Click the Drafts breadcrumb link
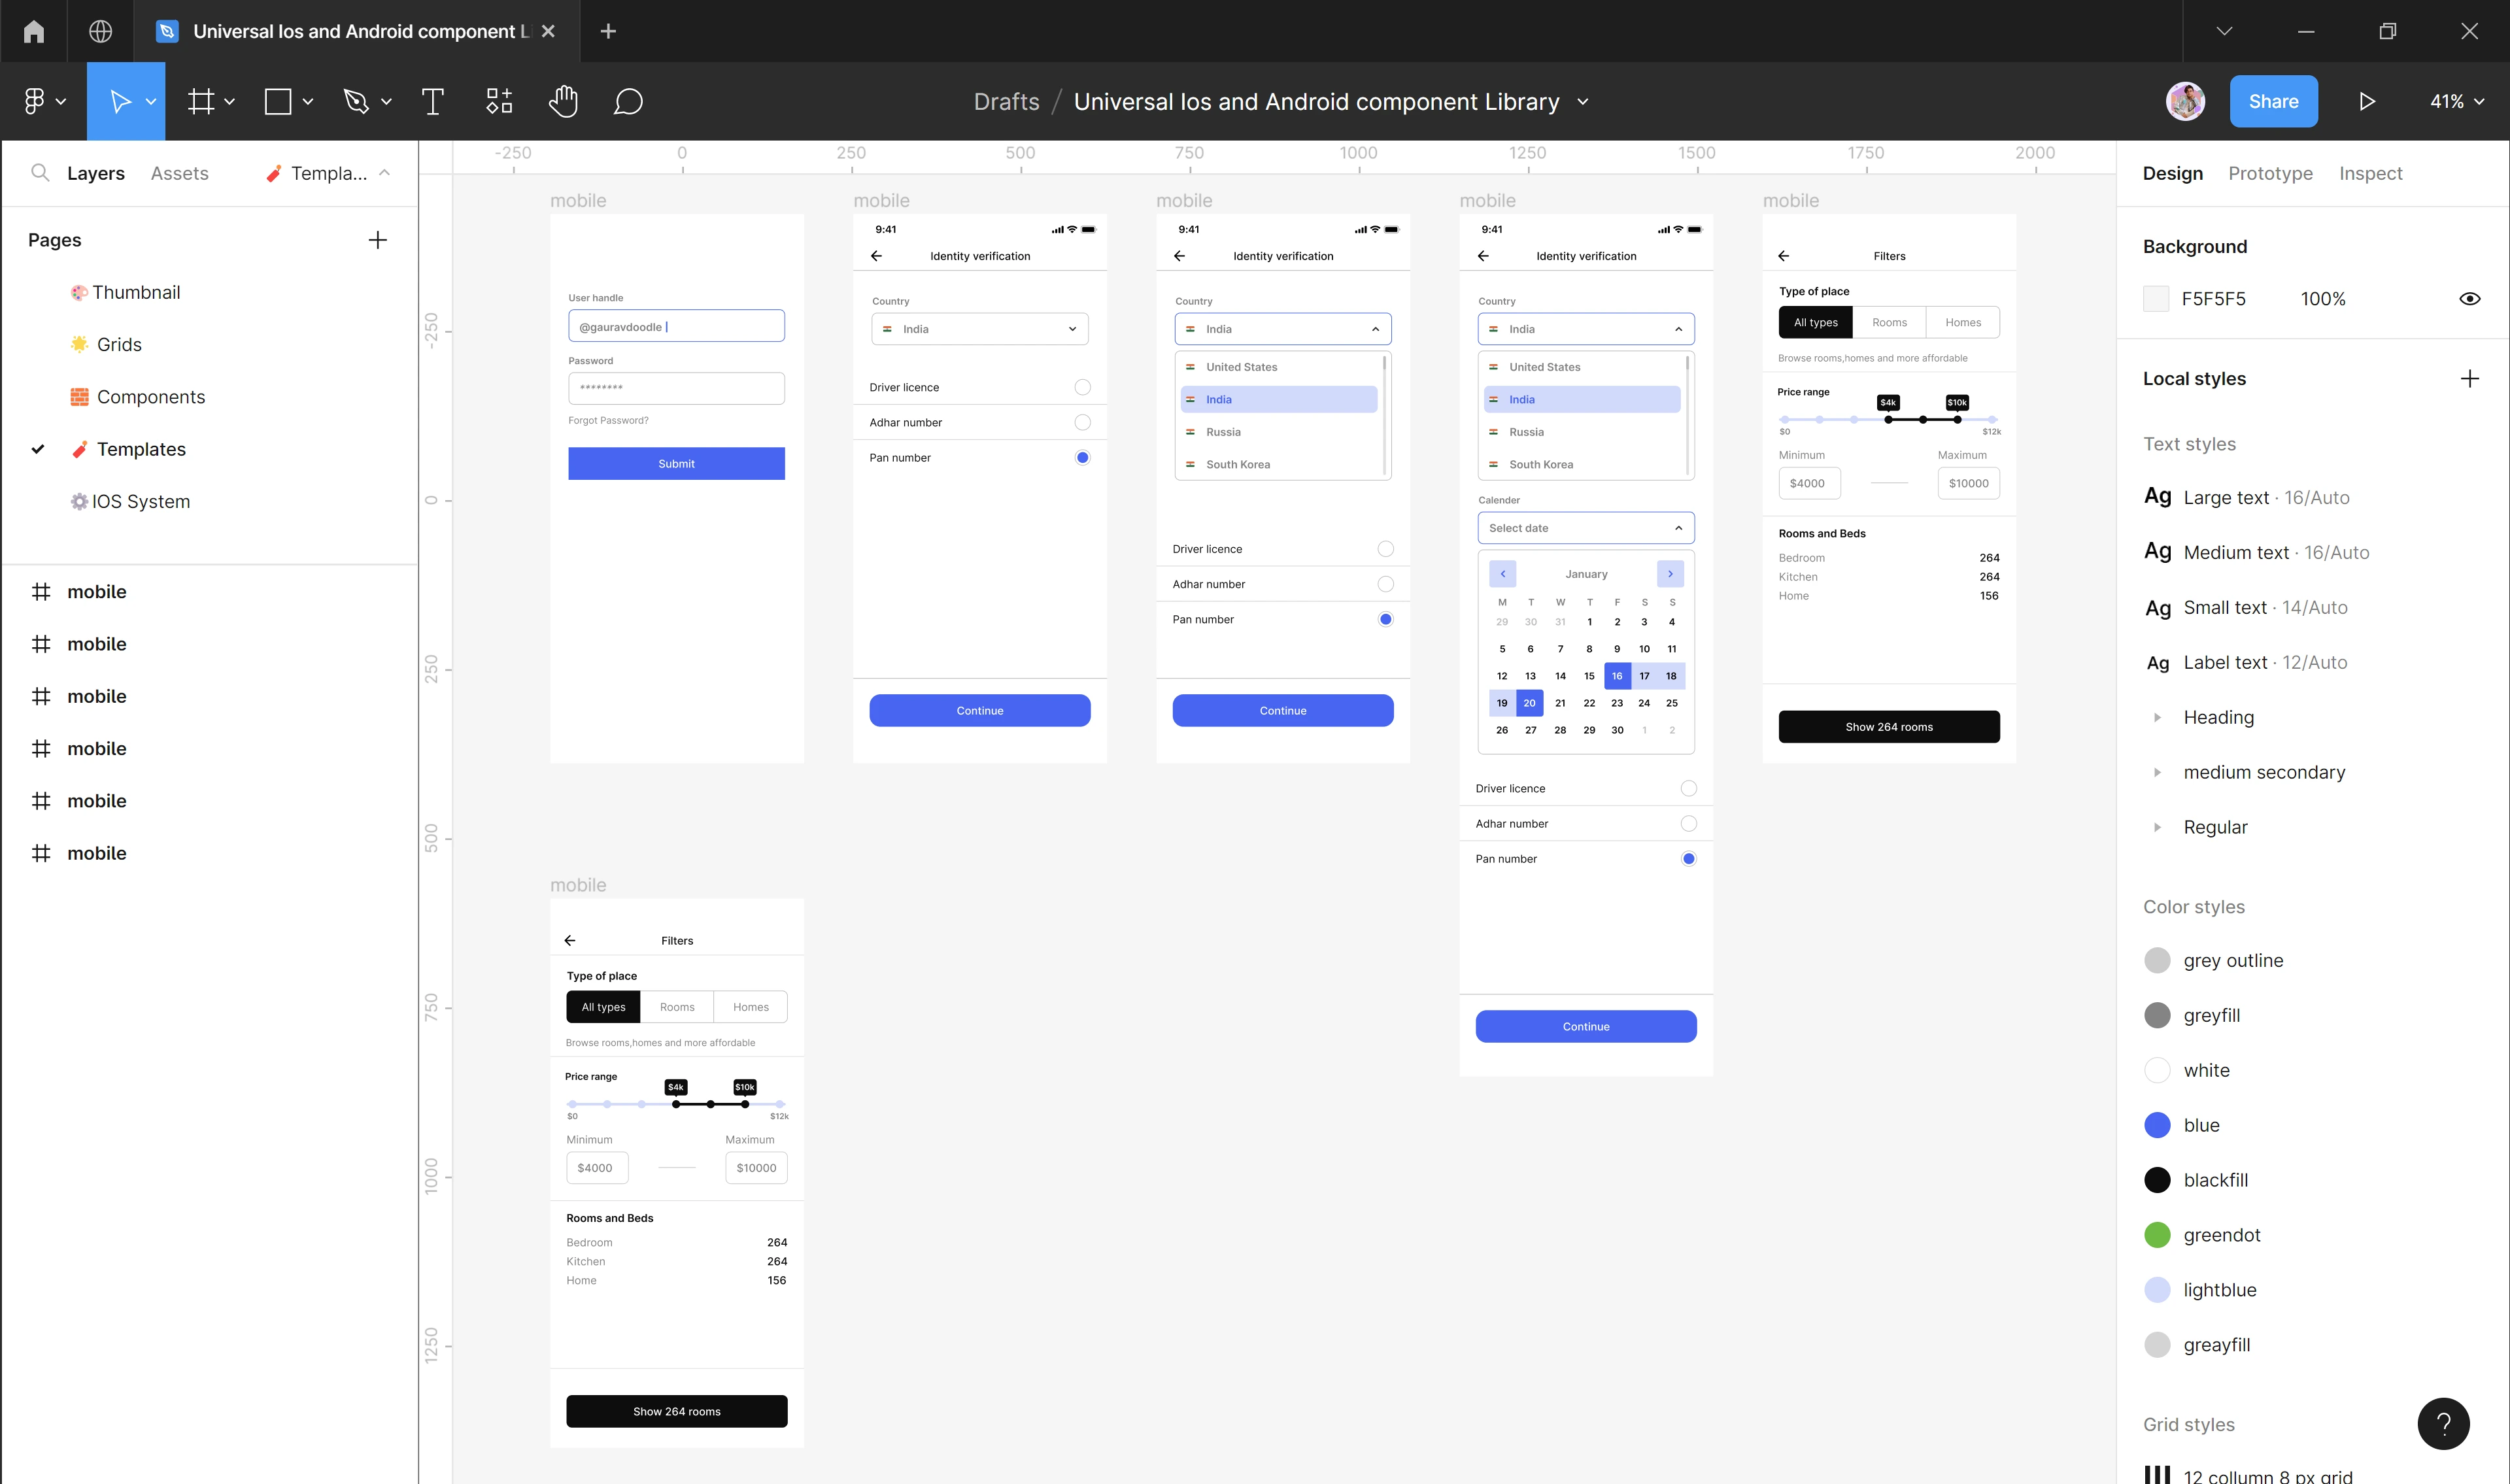The height and width of the screenshot is (1484, 2510). pos(1006,102)
